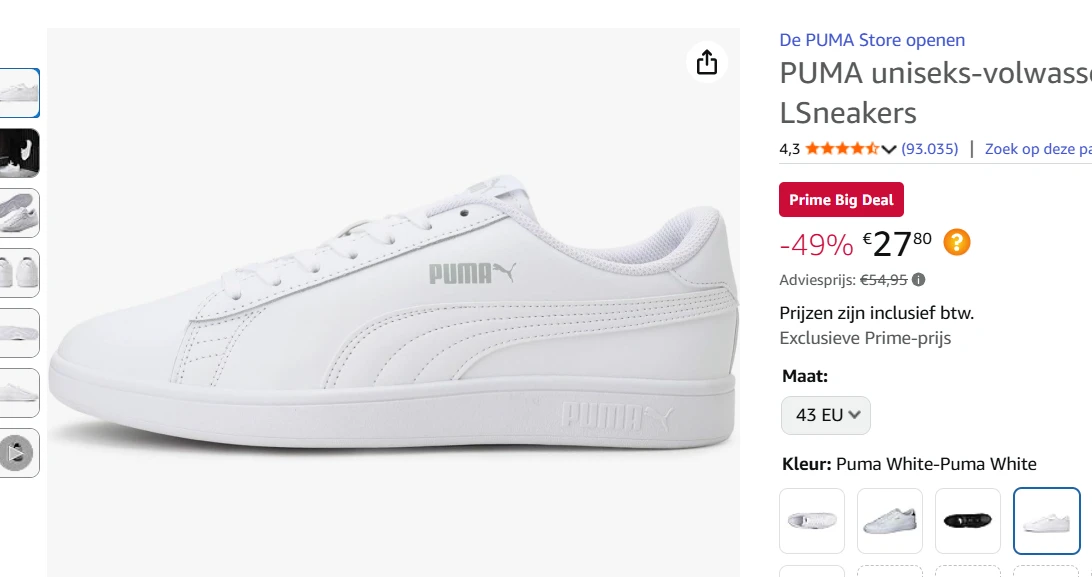Expand the ratings breakdown chevron next to 4,3
The height and width of the screenshot is (577, 1092).
(888, 148)
